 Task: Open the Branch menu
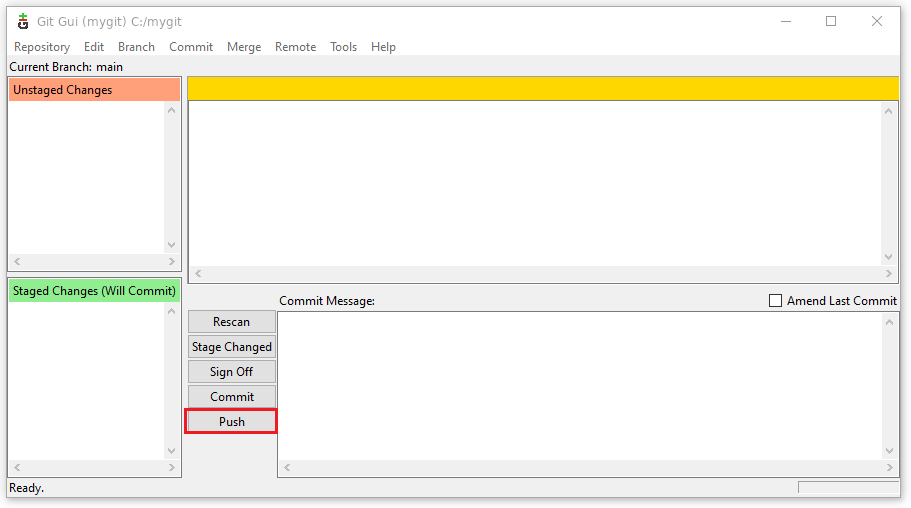pyautogui.click(x=136, y=47)
